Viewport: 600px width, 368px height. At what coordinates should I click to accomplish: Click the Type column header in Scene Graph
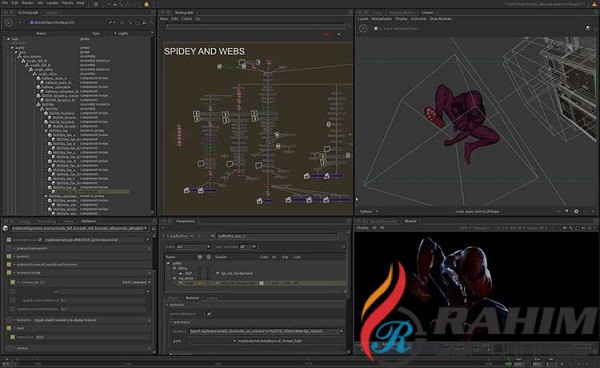pyautogui.click(x=96, y=34)
